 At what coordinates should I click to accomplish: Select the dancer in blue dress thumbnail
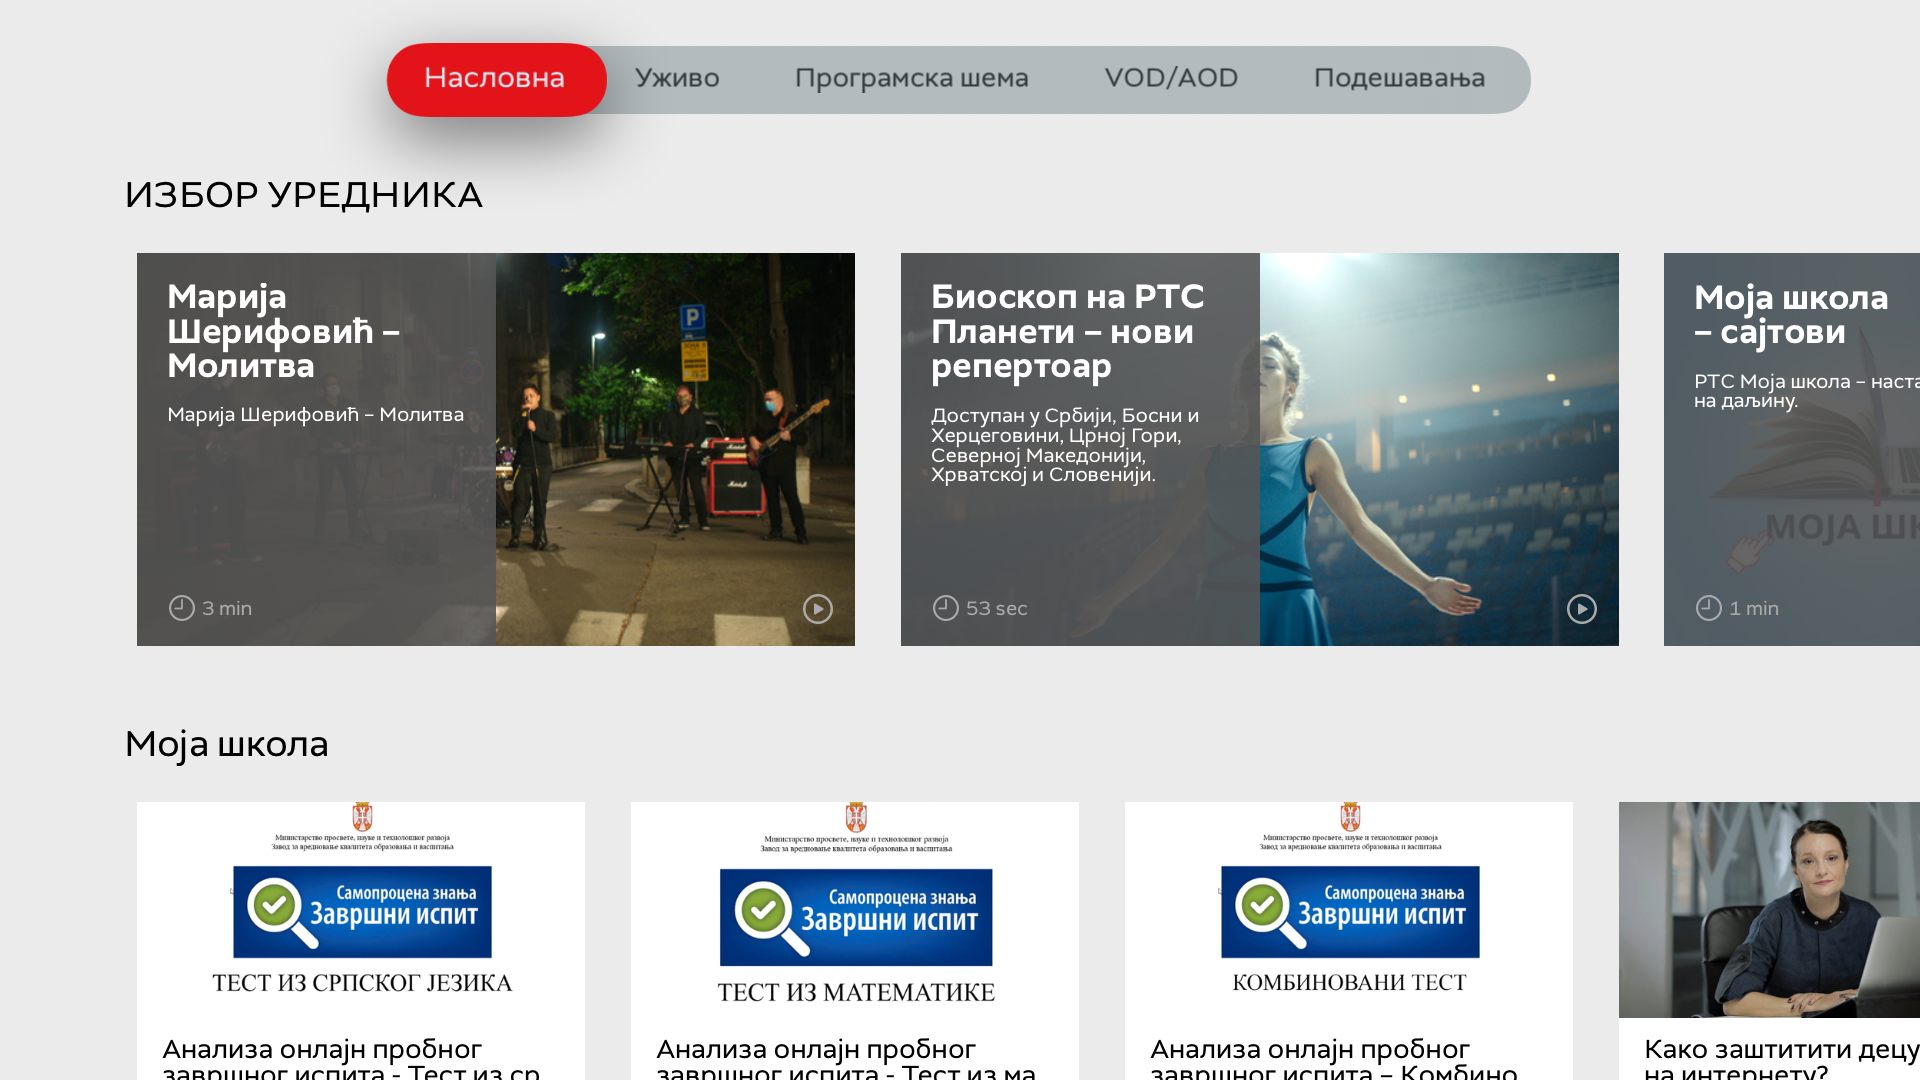coord(1439,449)
